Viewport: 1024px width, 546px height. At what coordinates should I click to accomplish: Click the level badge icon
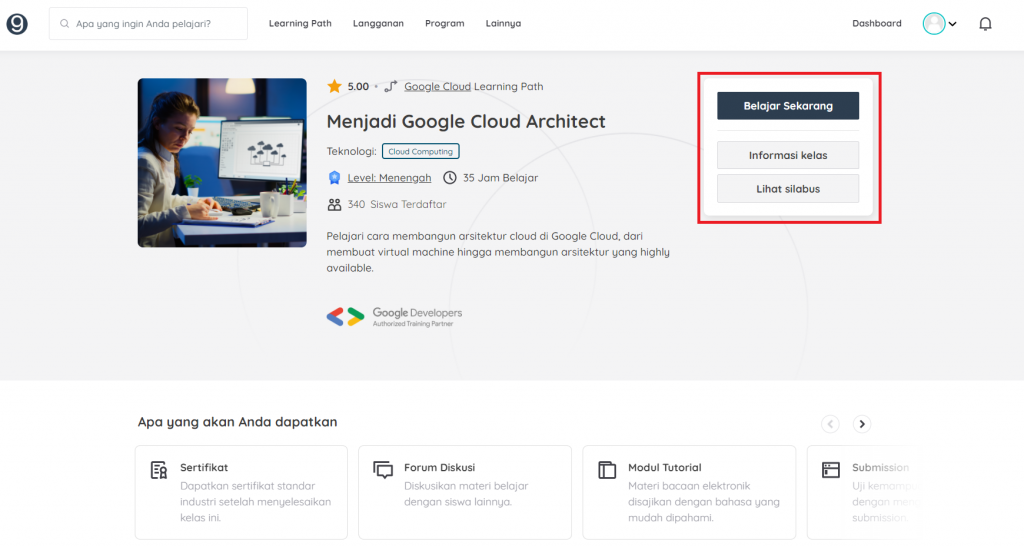[334, 178]
